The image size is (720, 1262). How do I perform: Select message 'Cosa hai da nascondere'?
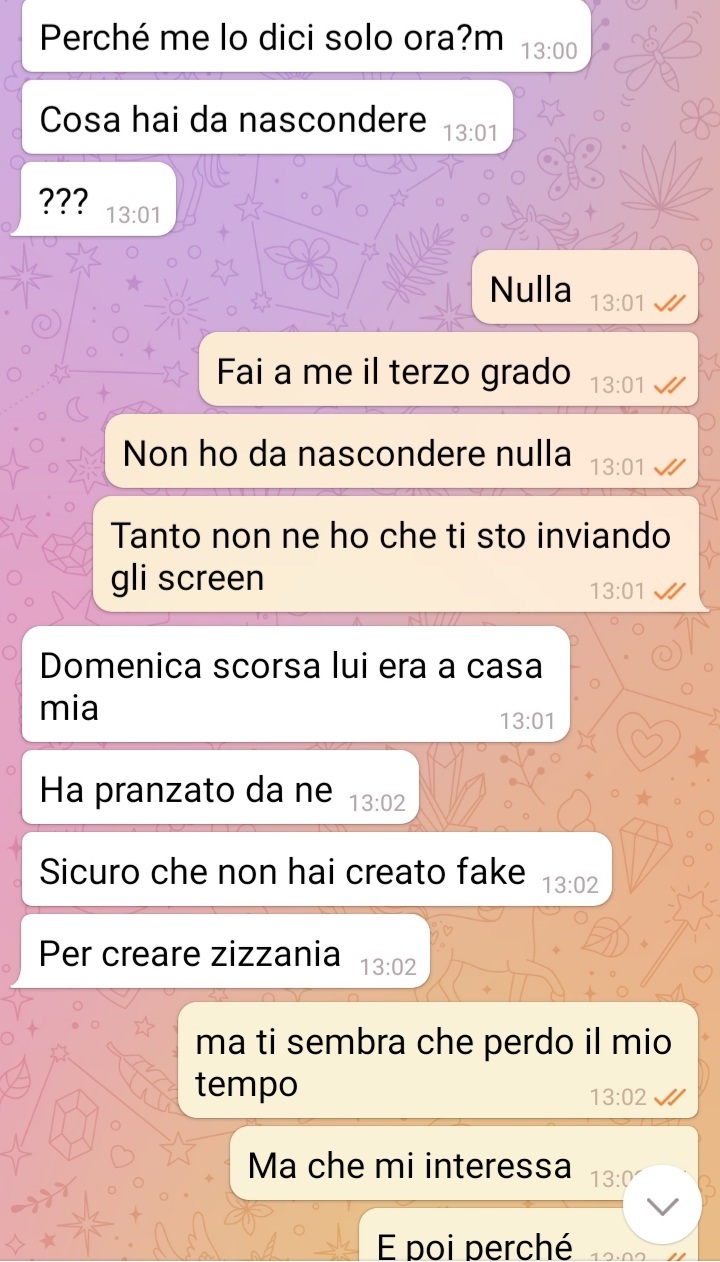point(267,118)
